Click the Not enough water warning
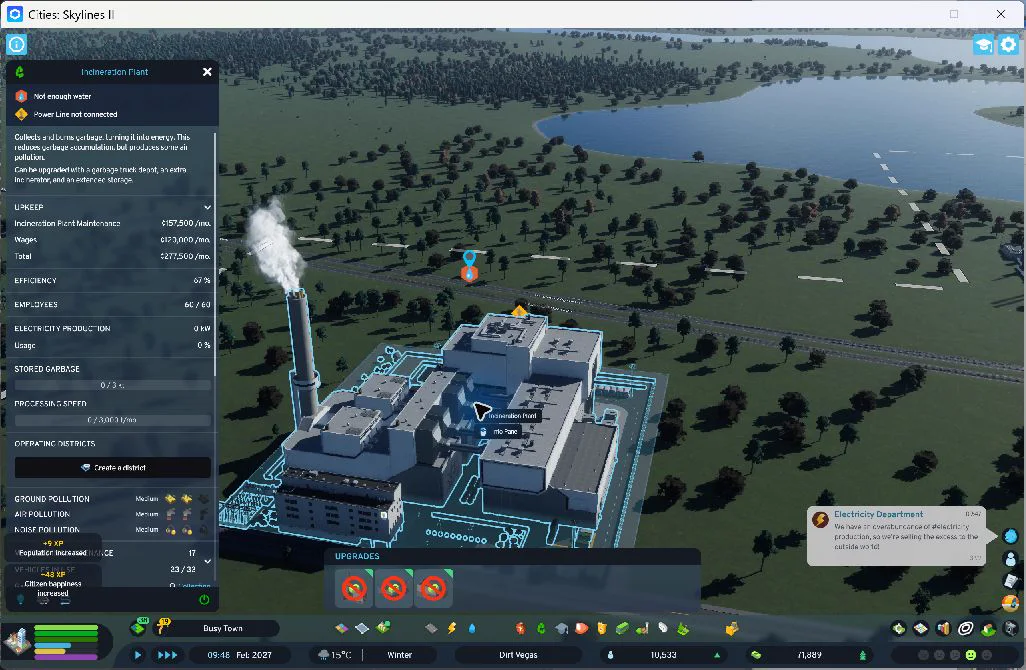 62,96
